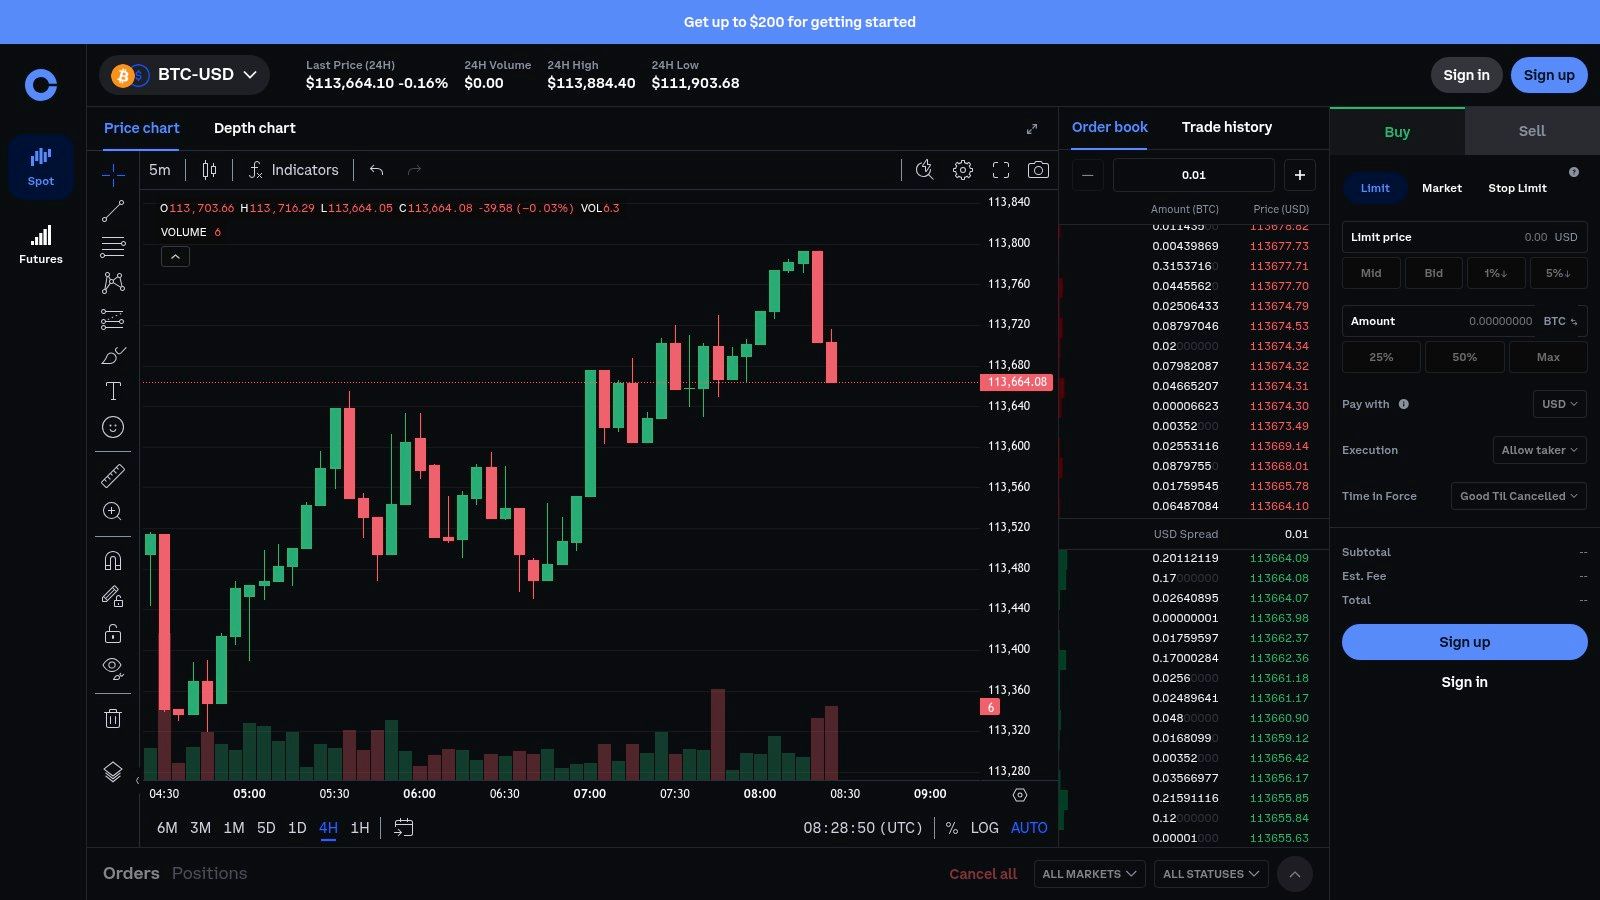Open the BTC-USD market selector
Image resolution: width=1600 pixels, height=900 pixels.
click(184, 75)
